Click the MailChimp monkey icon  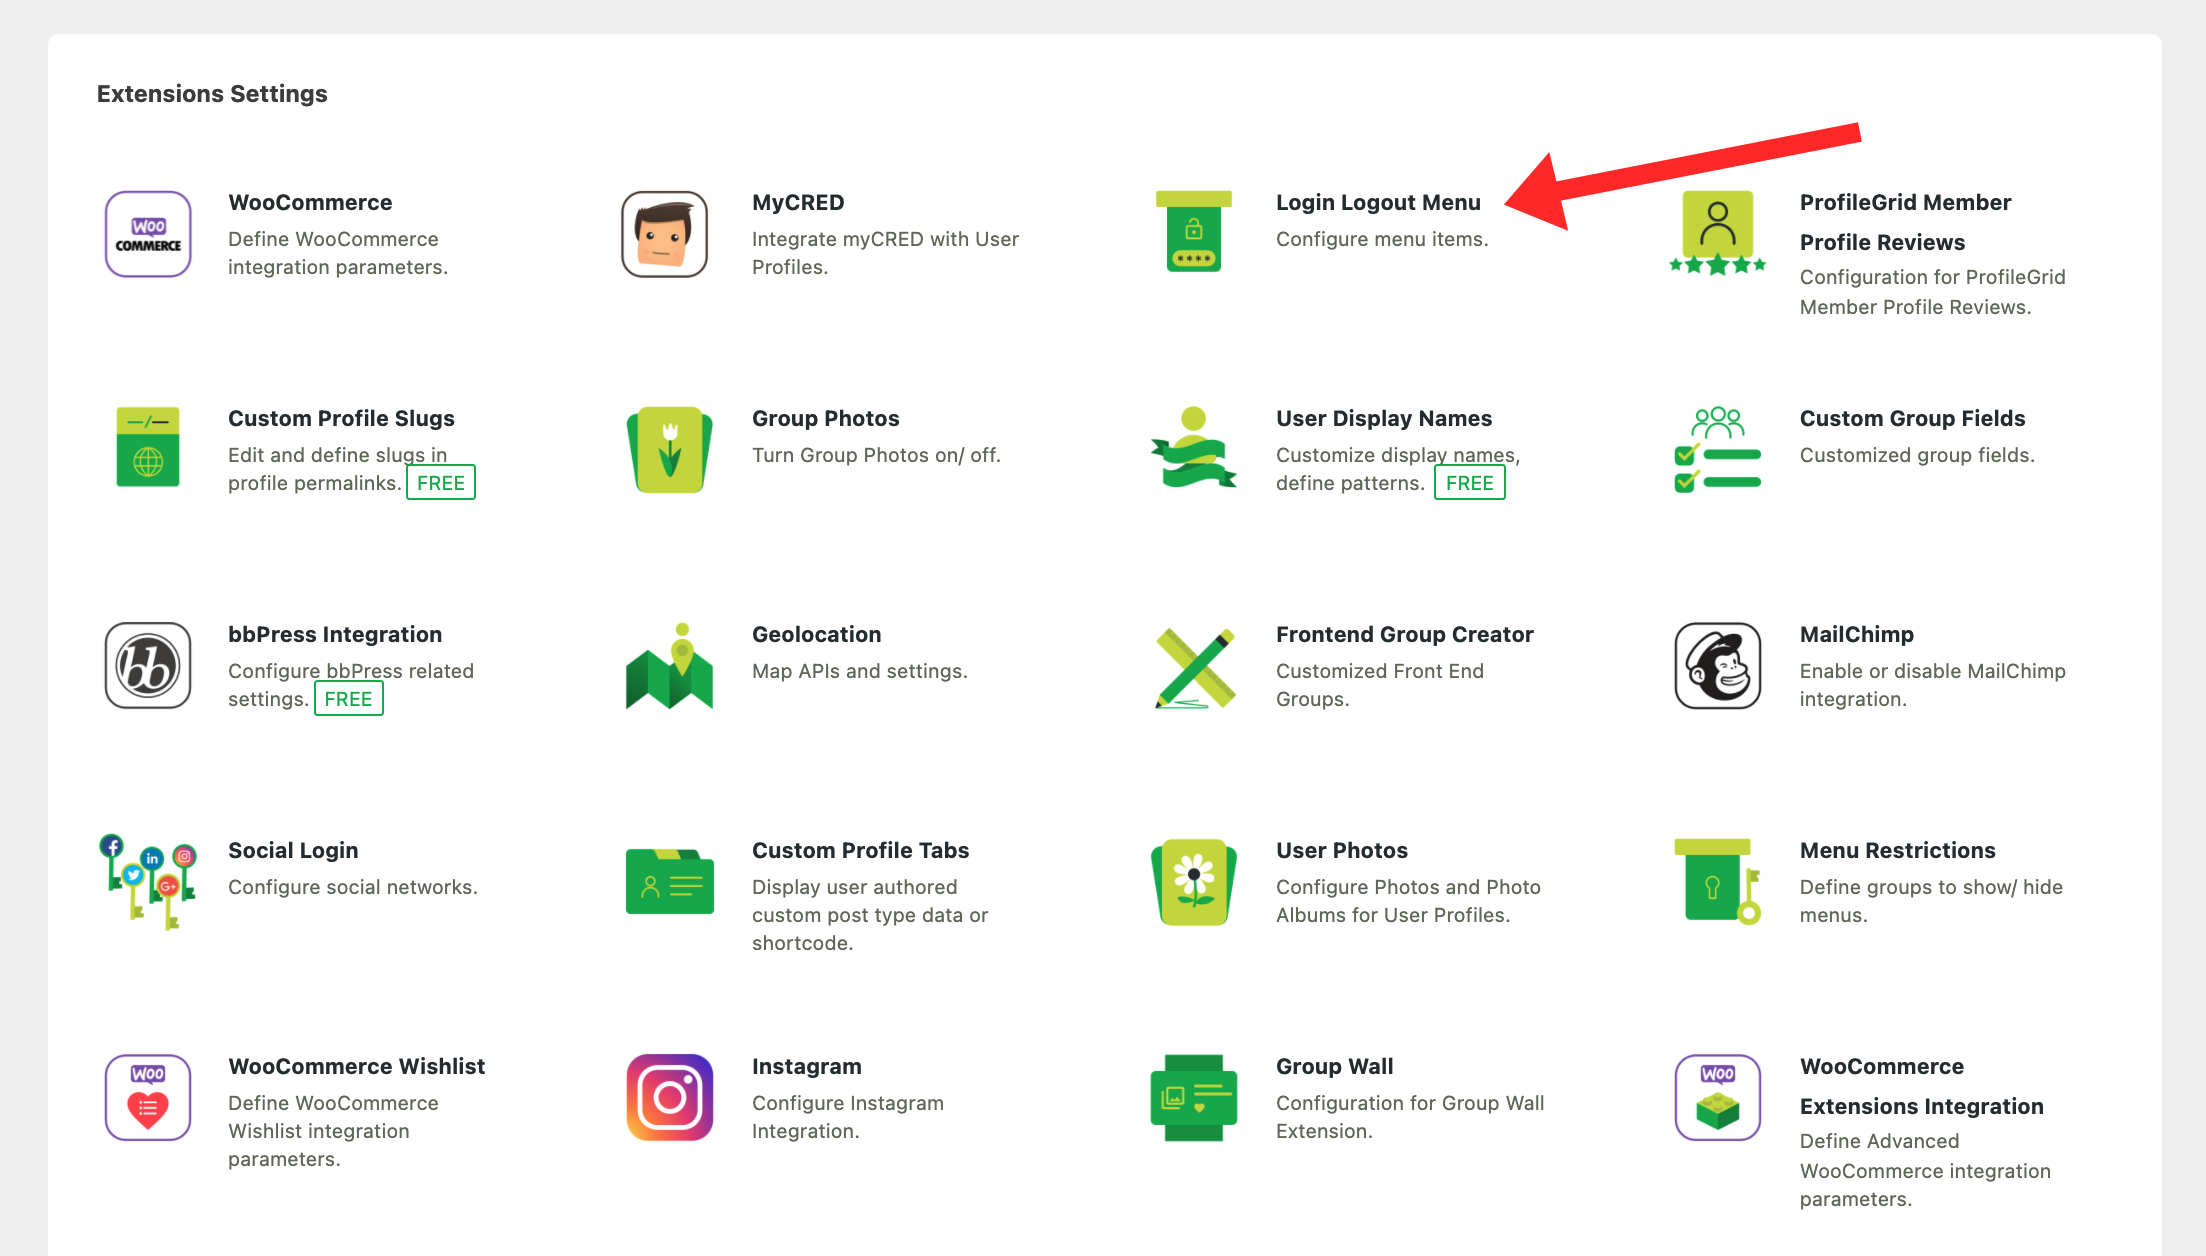(1717, 666)
